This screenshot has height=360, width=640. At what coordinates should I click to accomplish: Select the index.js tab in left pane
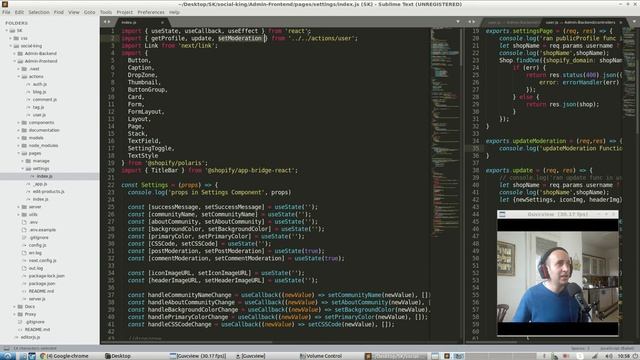click(142, 22)
